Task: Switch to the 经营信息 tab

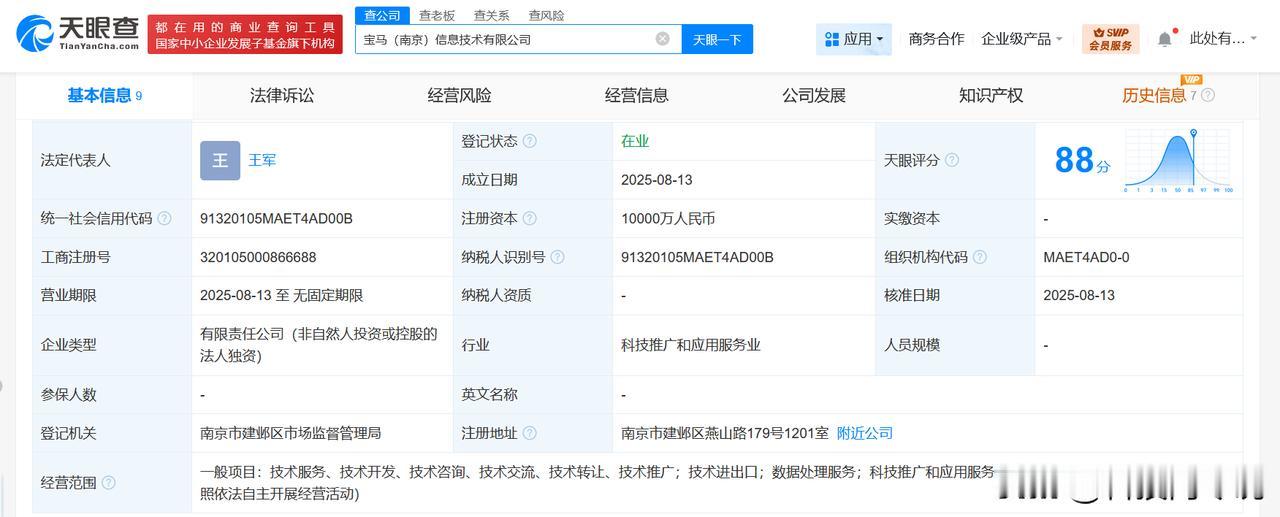Action: pos(636,96)
